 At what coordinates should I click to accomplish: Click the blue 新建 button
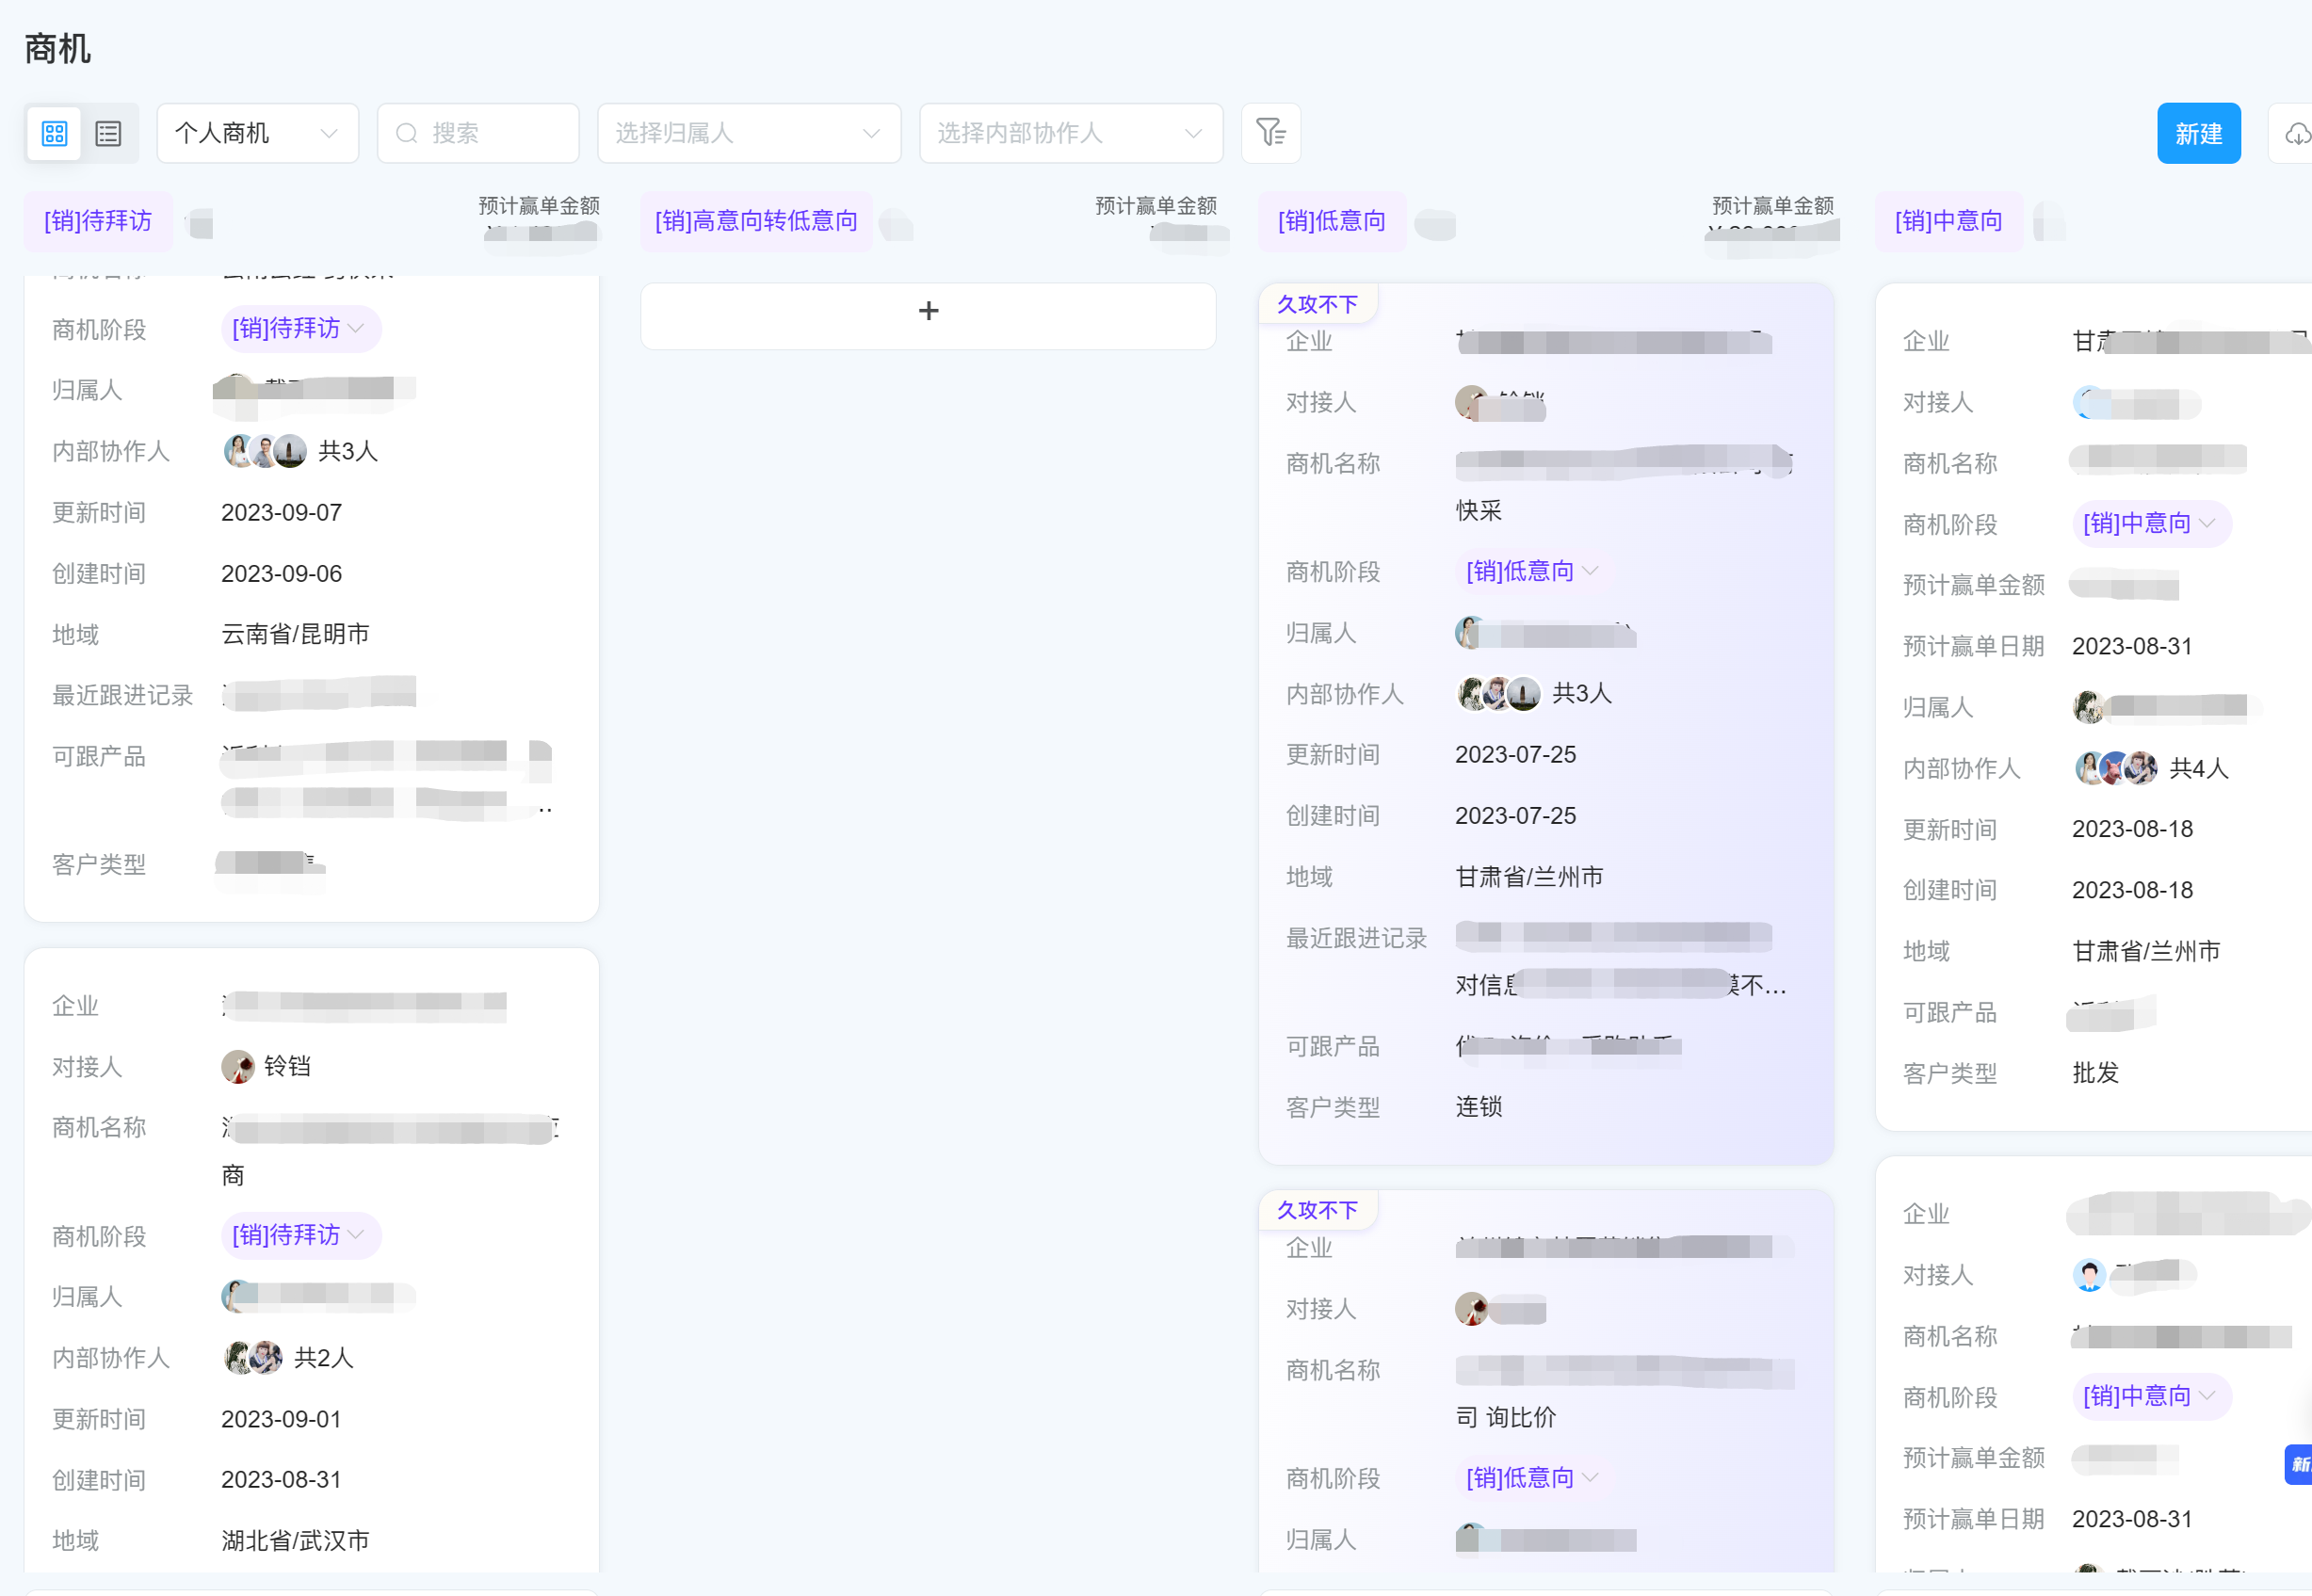coord(2198,133)
